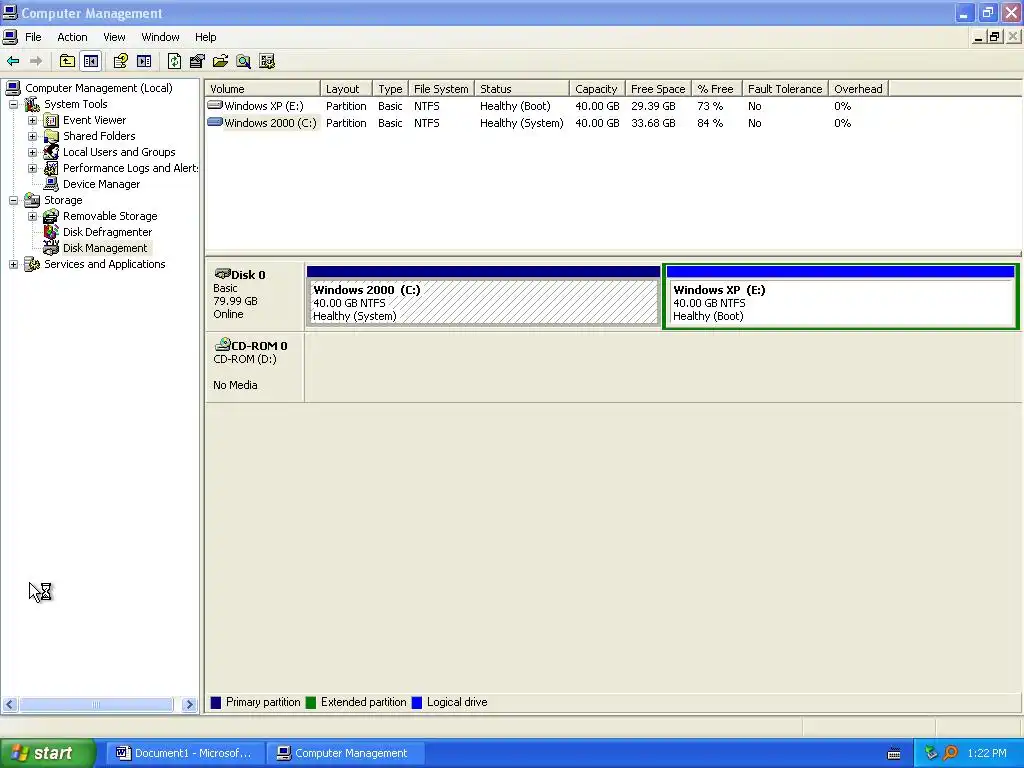Click the Disk Management tree icon
The width and height of the screenshot is (1024, 768).
(51, 248)
